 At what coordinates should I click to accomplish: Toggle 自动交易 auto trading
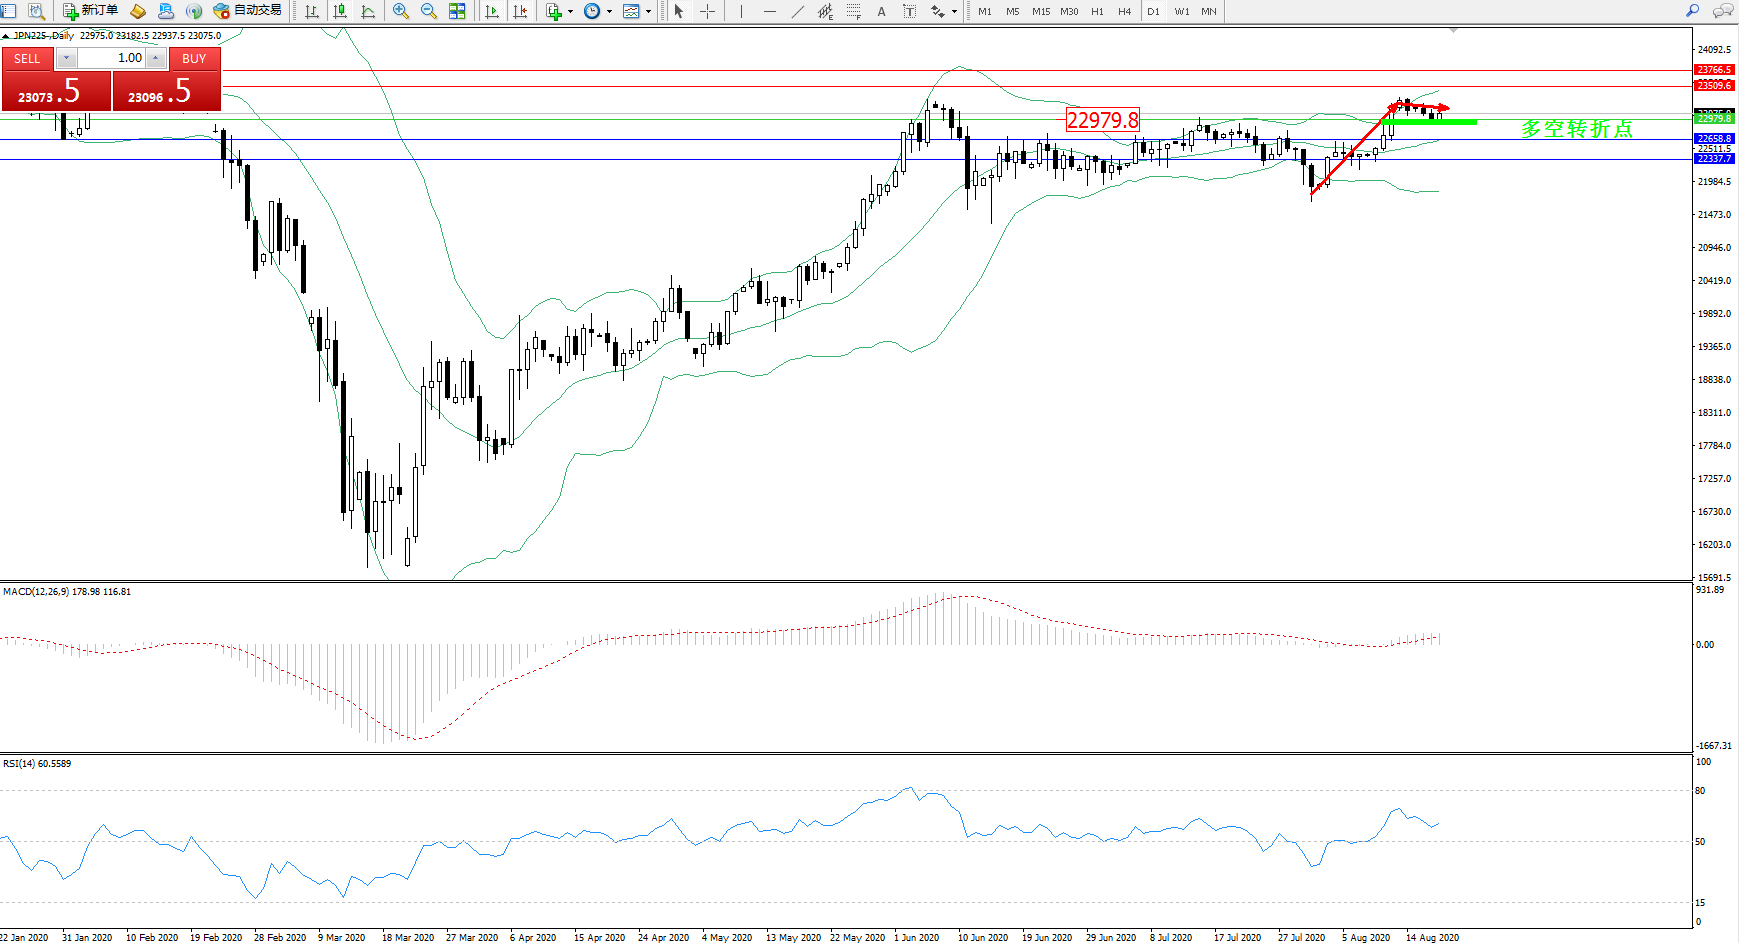point(248,11)
